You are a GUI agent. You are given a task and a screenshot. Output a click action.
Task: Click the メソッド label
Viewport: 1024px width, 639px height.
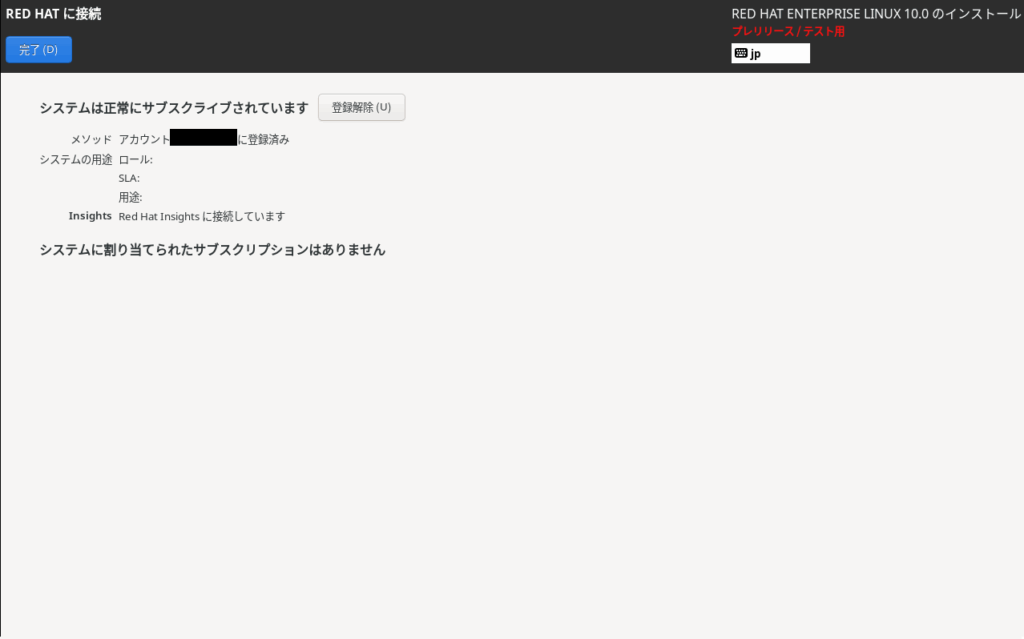91,140
